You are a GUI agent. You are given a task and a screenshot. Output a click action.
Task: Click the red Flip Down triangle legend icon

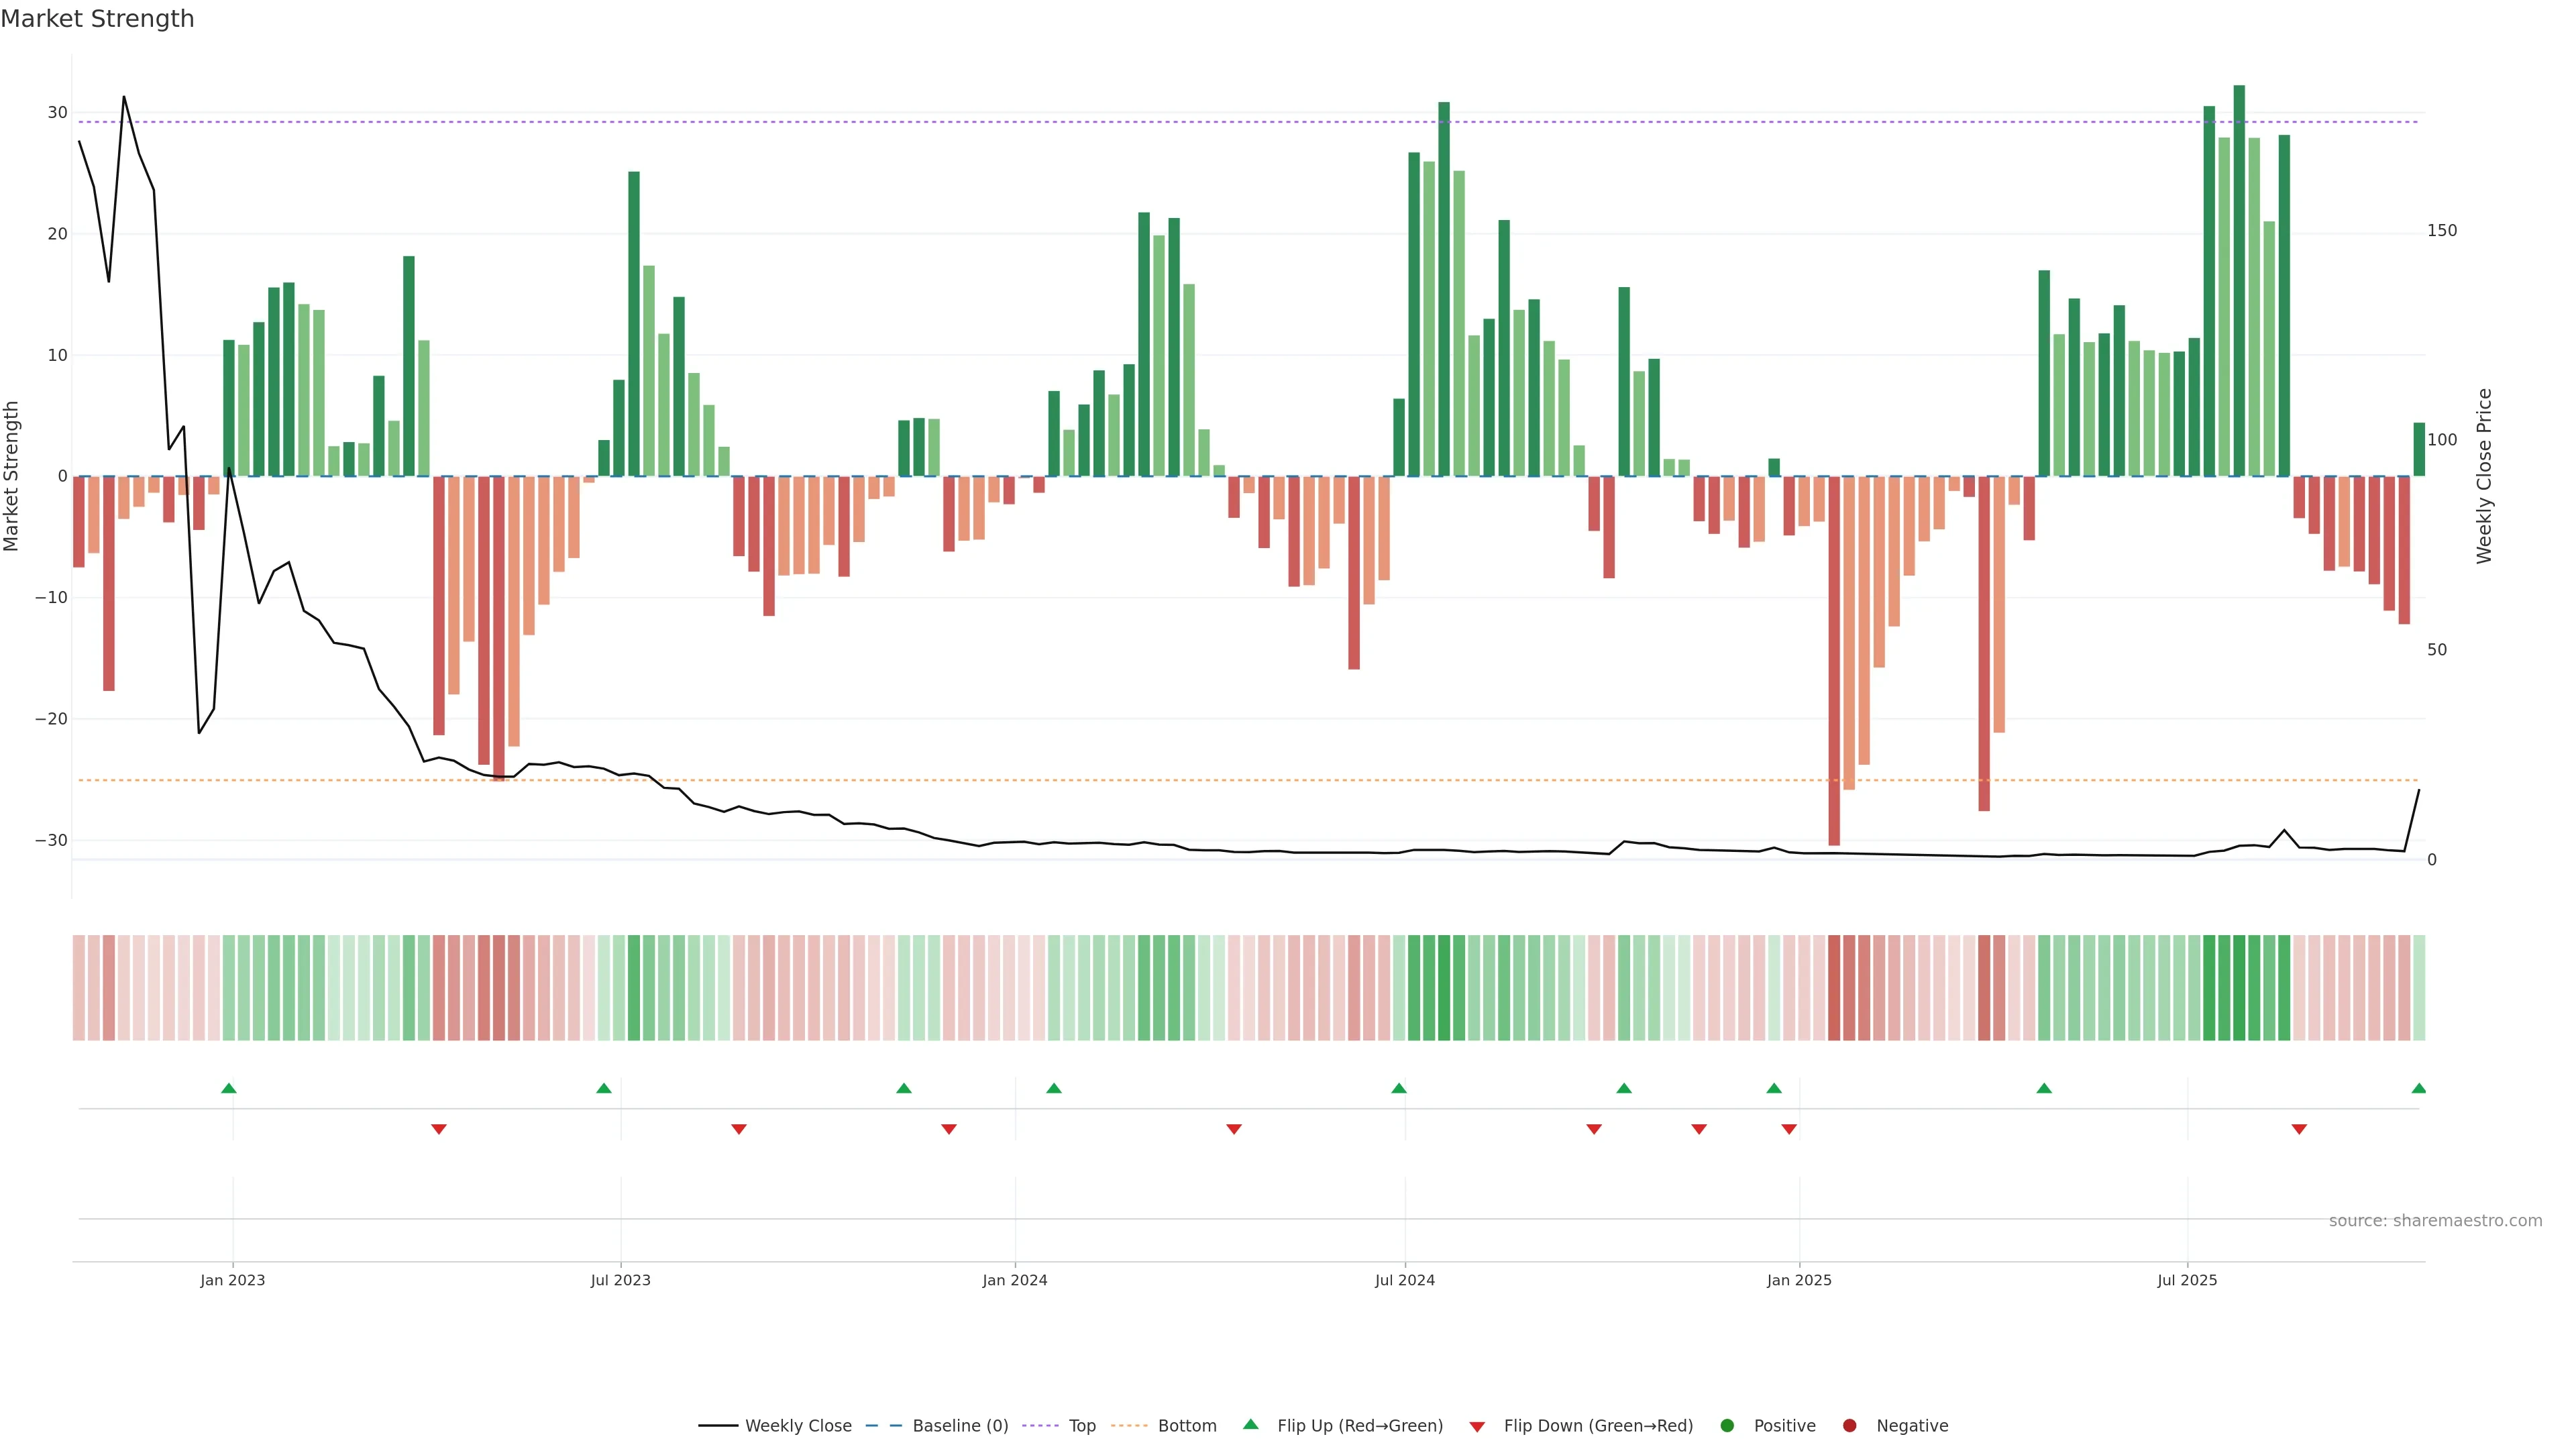(1477, 1426)
